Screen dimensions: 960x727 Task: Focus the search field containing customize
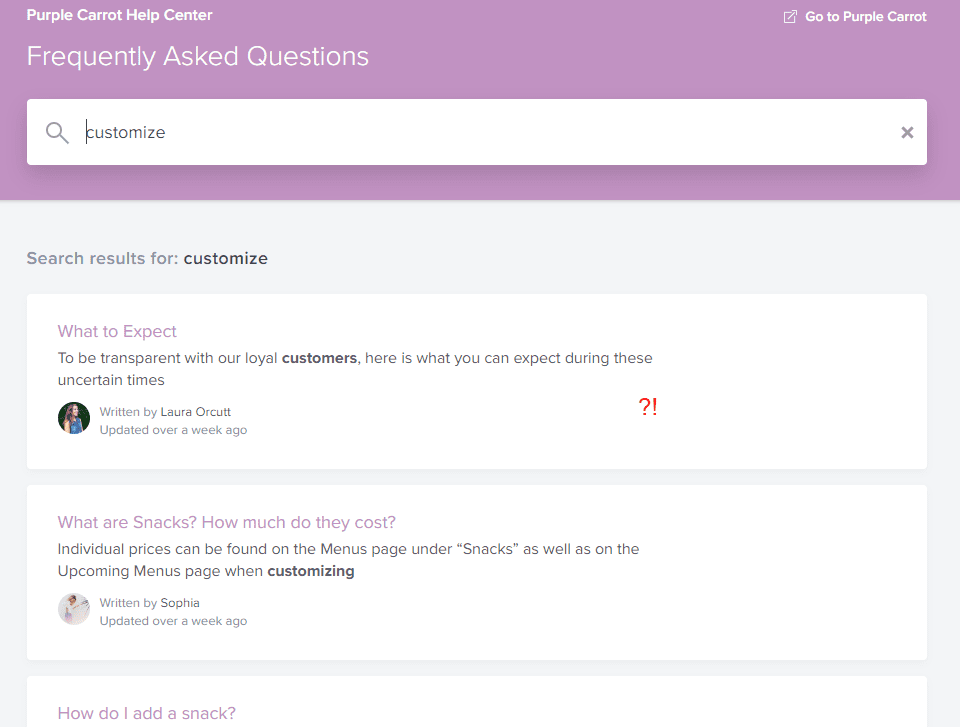[476, 132]
